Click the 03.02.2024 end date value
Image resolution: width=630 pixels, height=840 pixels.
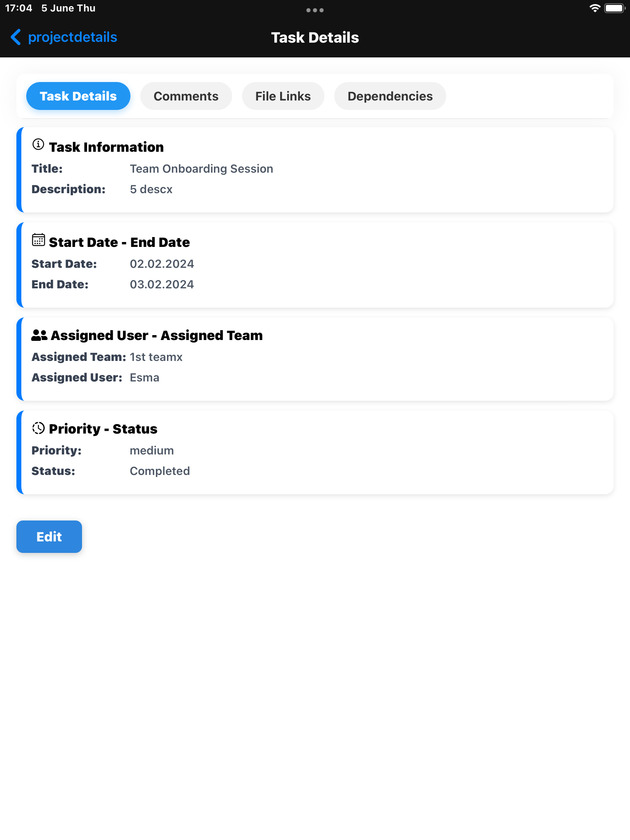(162, 284)
